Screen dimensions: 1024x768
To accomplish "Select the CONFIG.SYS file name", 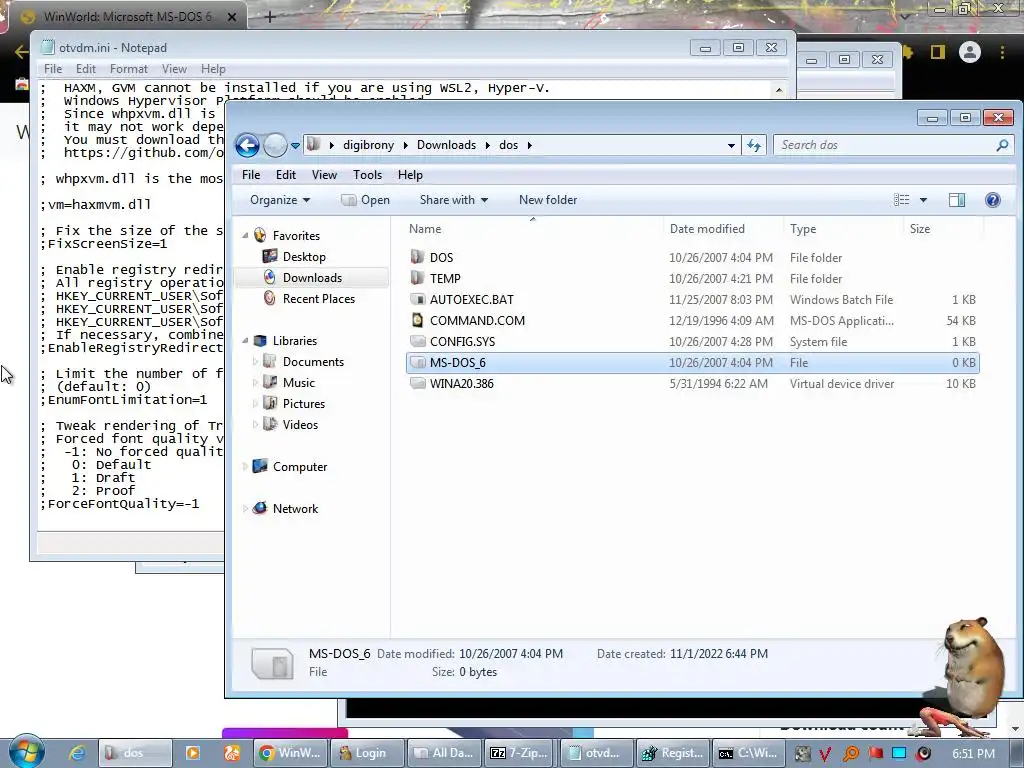I will click(x=462, y=342).
